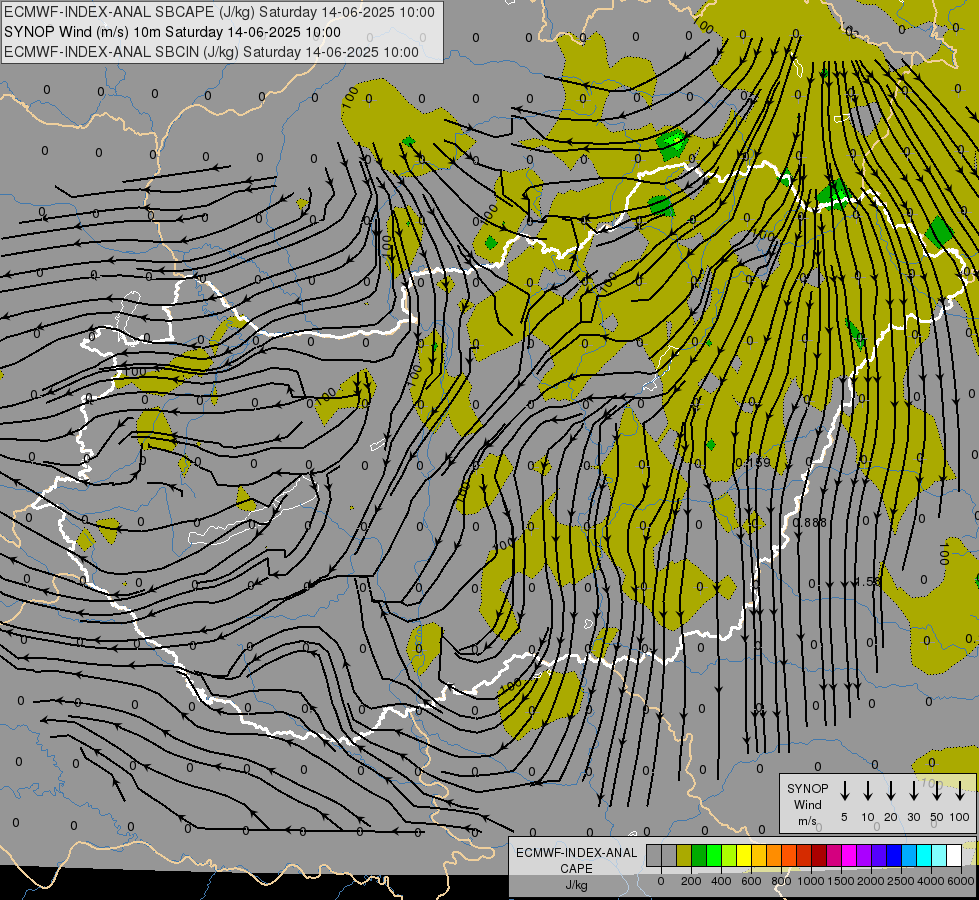Click the '30' label under wind arrow
The height and width of the screenshot is (900, 979).
point(913,817)
